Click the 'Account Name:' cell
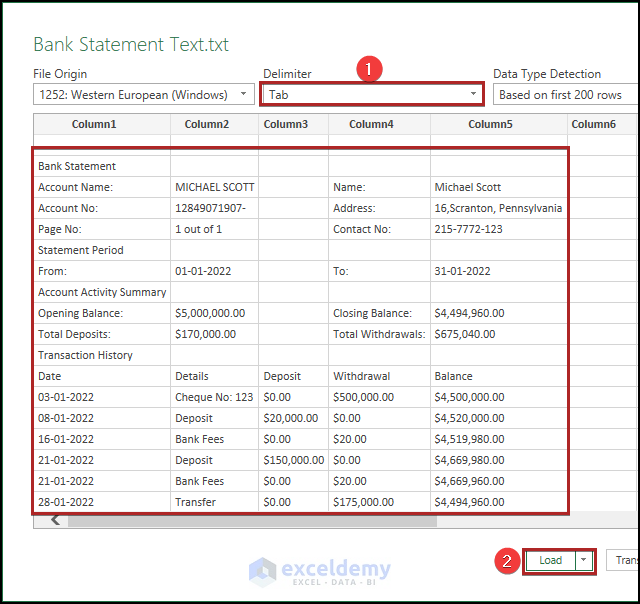 [102, 187]
